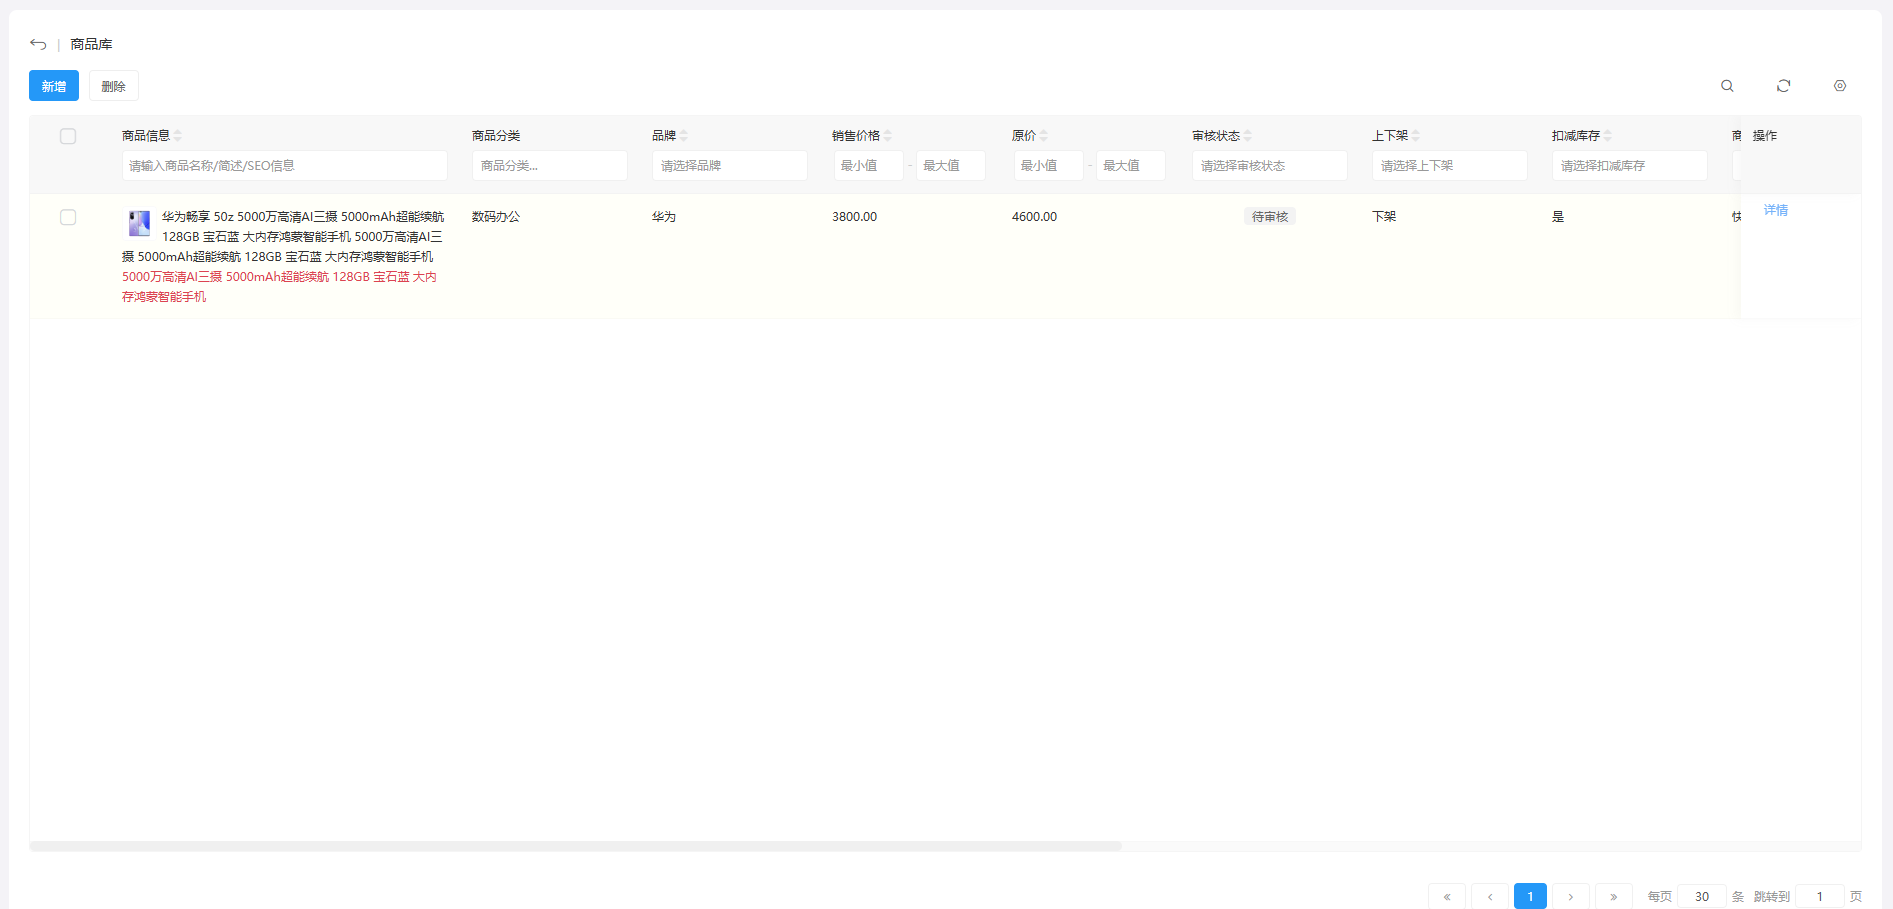Image resolution: width=1893 pixels, height=909 pixels.
Task: Open 详情 link for the Huawei product
Action: point(1775,210)
